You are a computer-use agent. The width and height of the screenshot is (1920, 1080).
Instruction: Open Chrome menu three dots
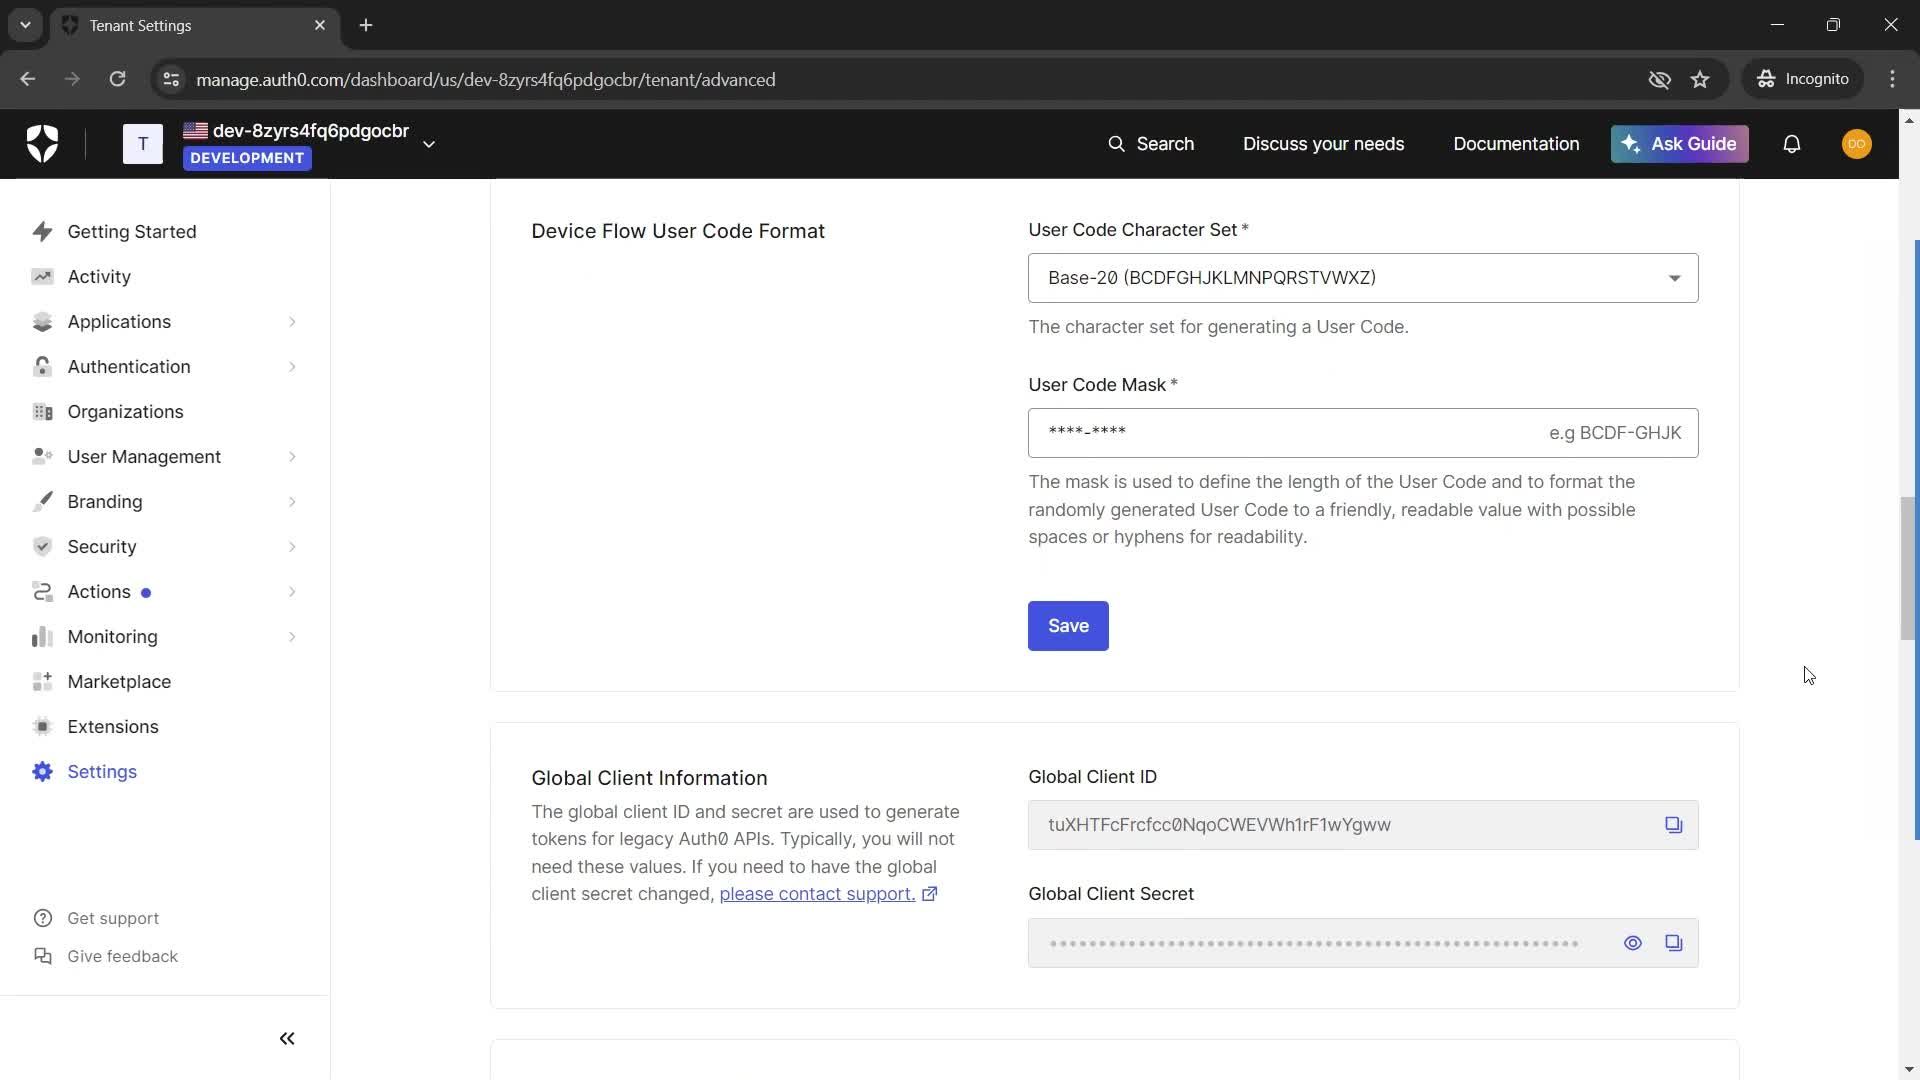(x=1892, y=79)
